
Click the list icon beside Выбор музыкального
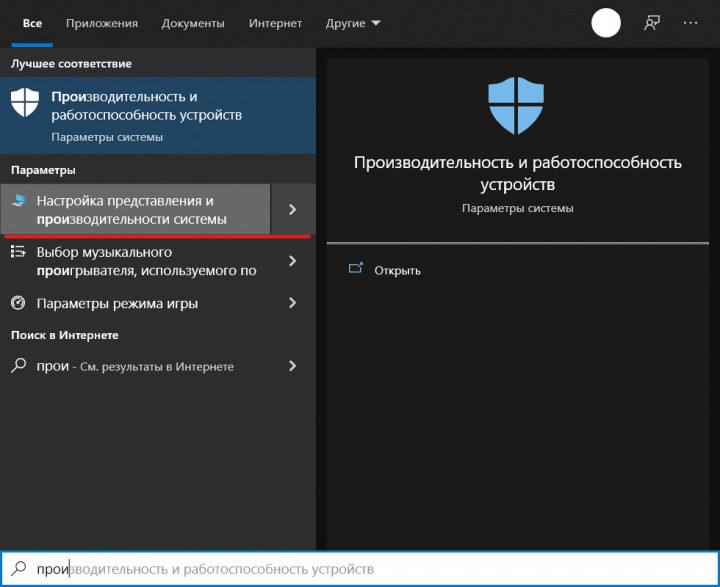(18, 251)
